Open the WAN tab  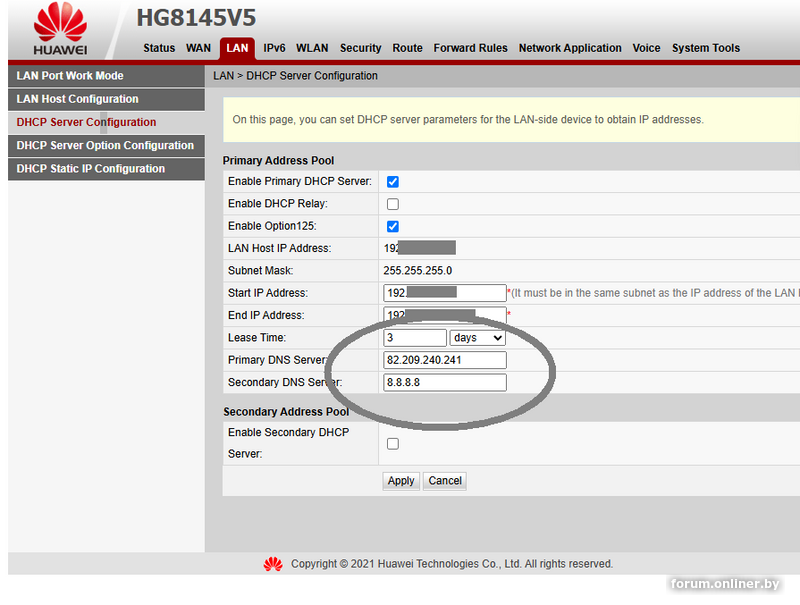pyautogui.click(x=198, y=48)
